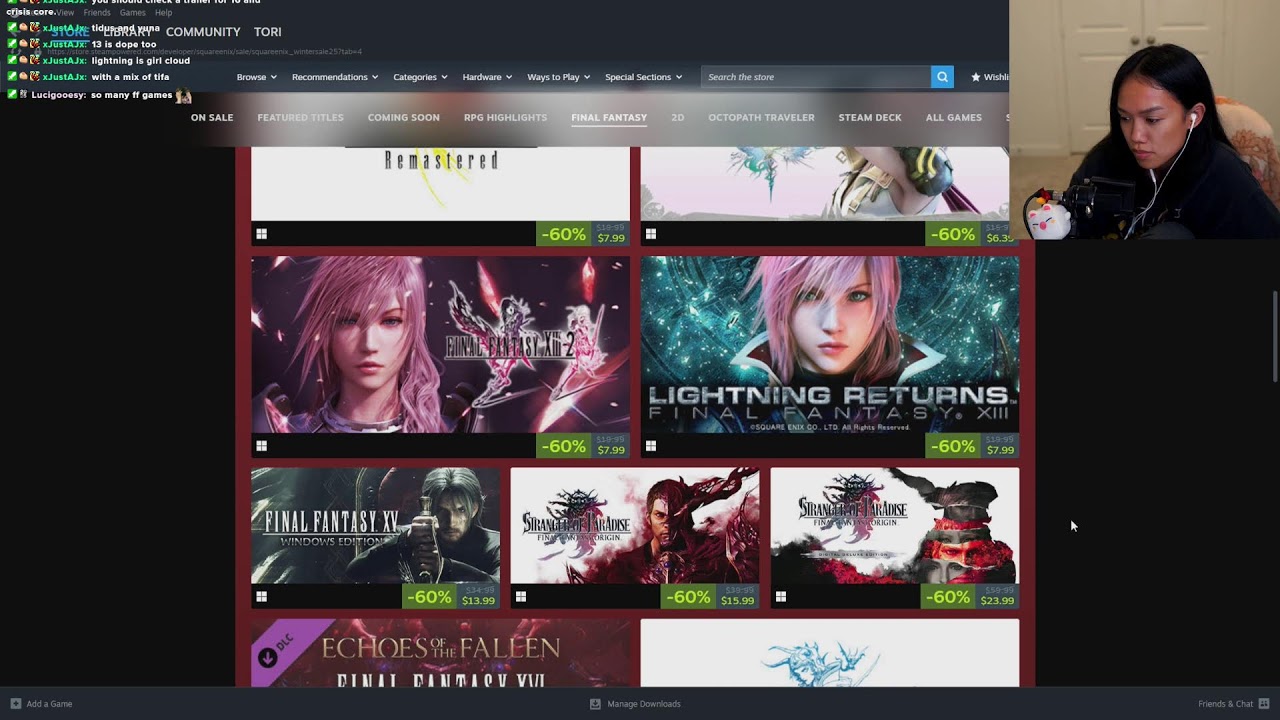Open the Categories dropdown menu
The image size is (1280, 720).
click(x=420, y=77)
